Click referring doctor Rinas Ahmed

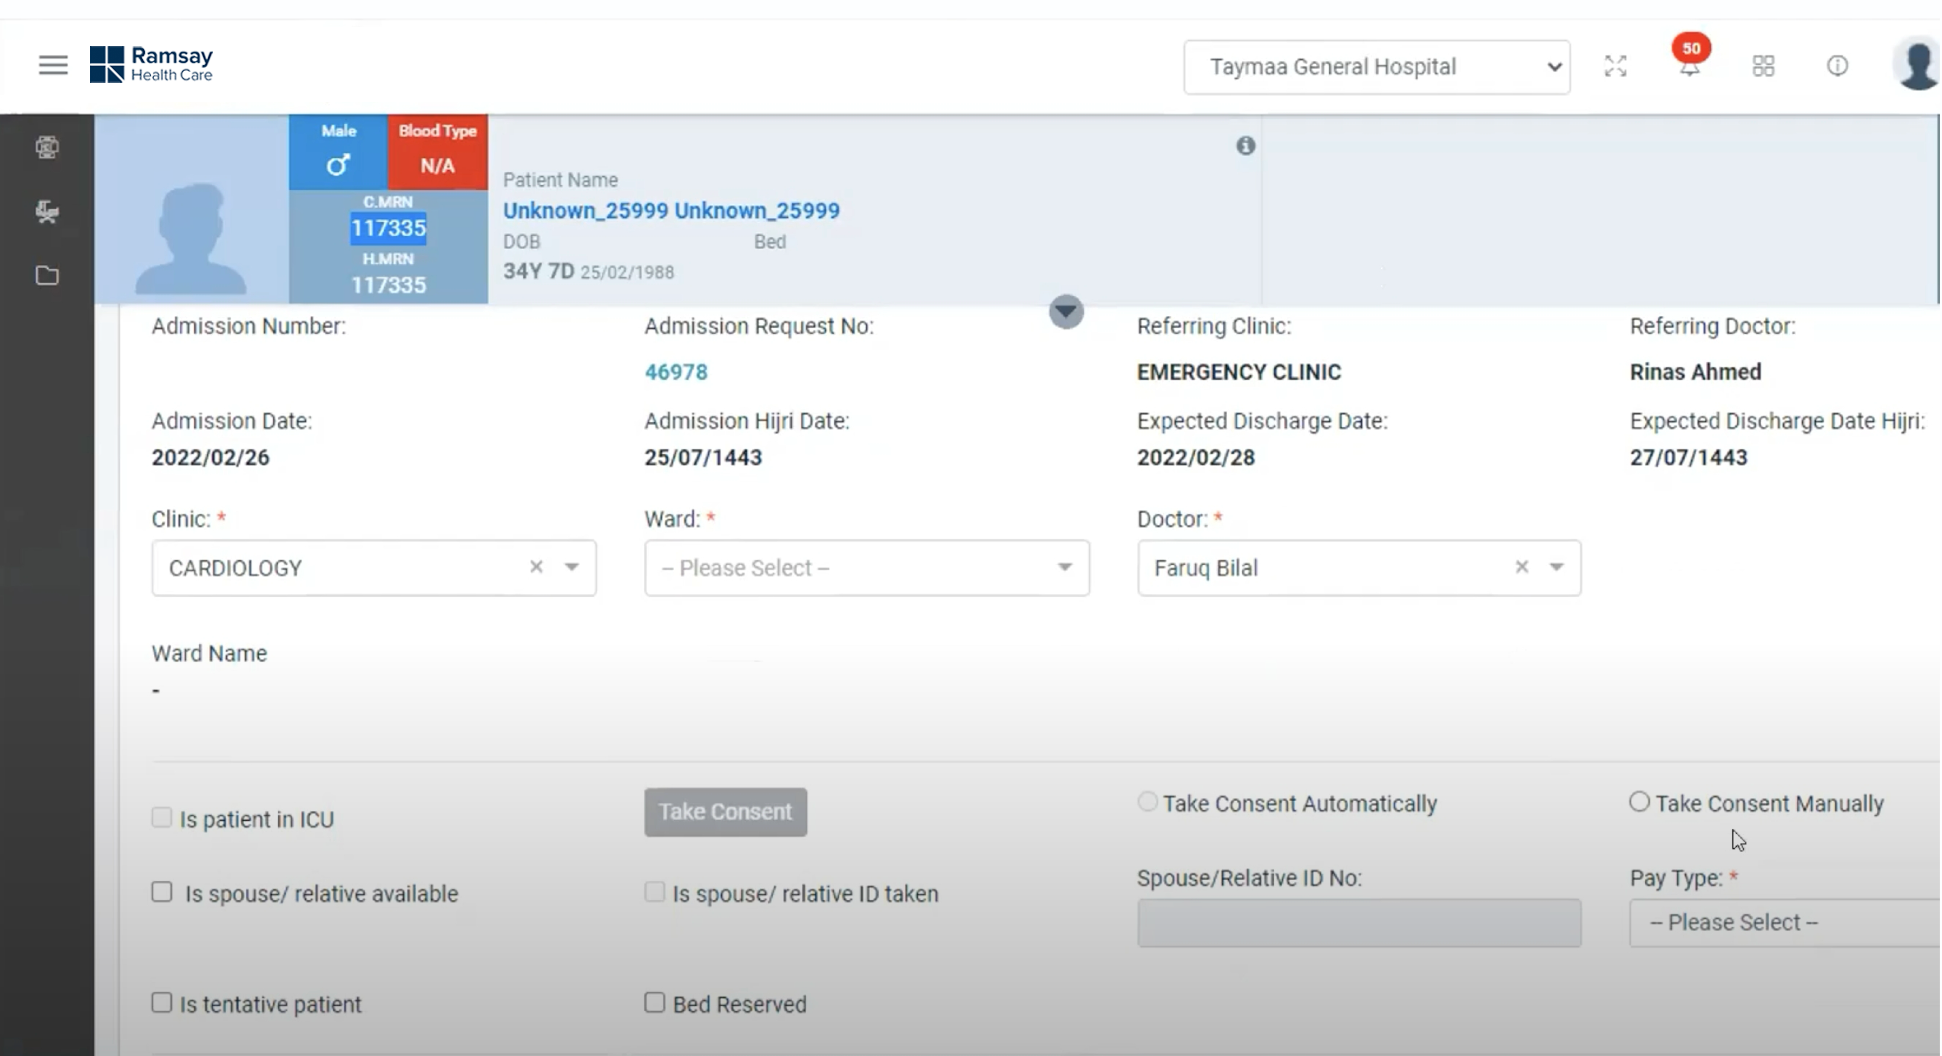1695,372
